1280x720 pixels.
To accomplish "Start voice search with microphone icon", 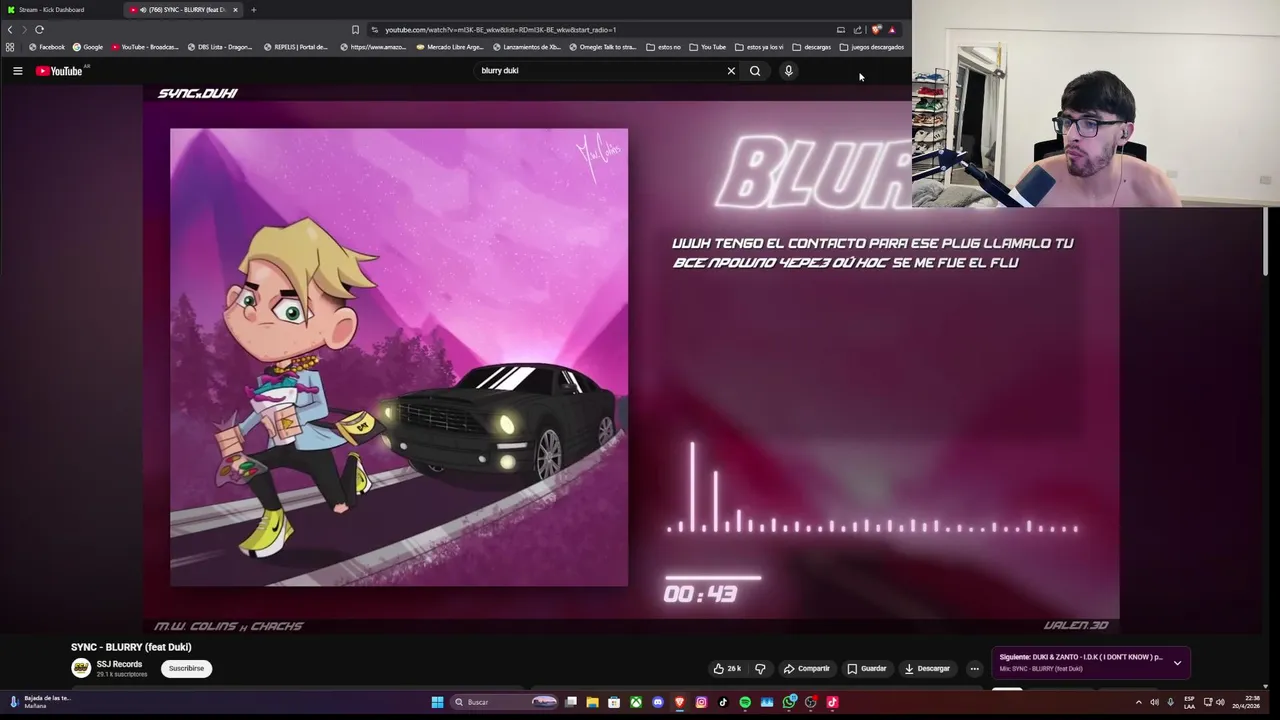I will pyautogui.click(x=788, y=71).
